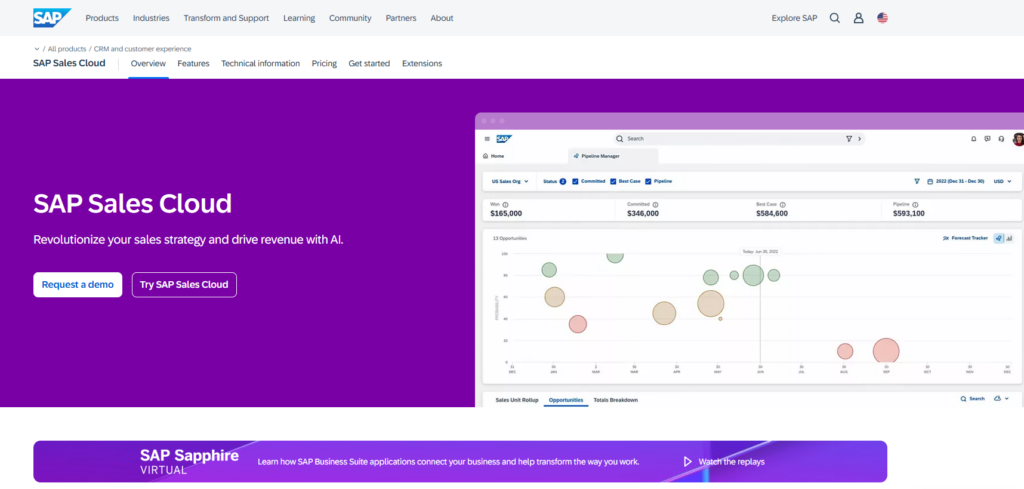Open notifications bell in the dashboard preview
Screen dimensions: 1024x489
point(974,138)
